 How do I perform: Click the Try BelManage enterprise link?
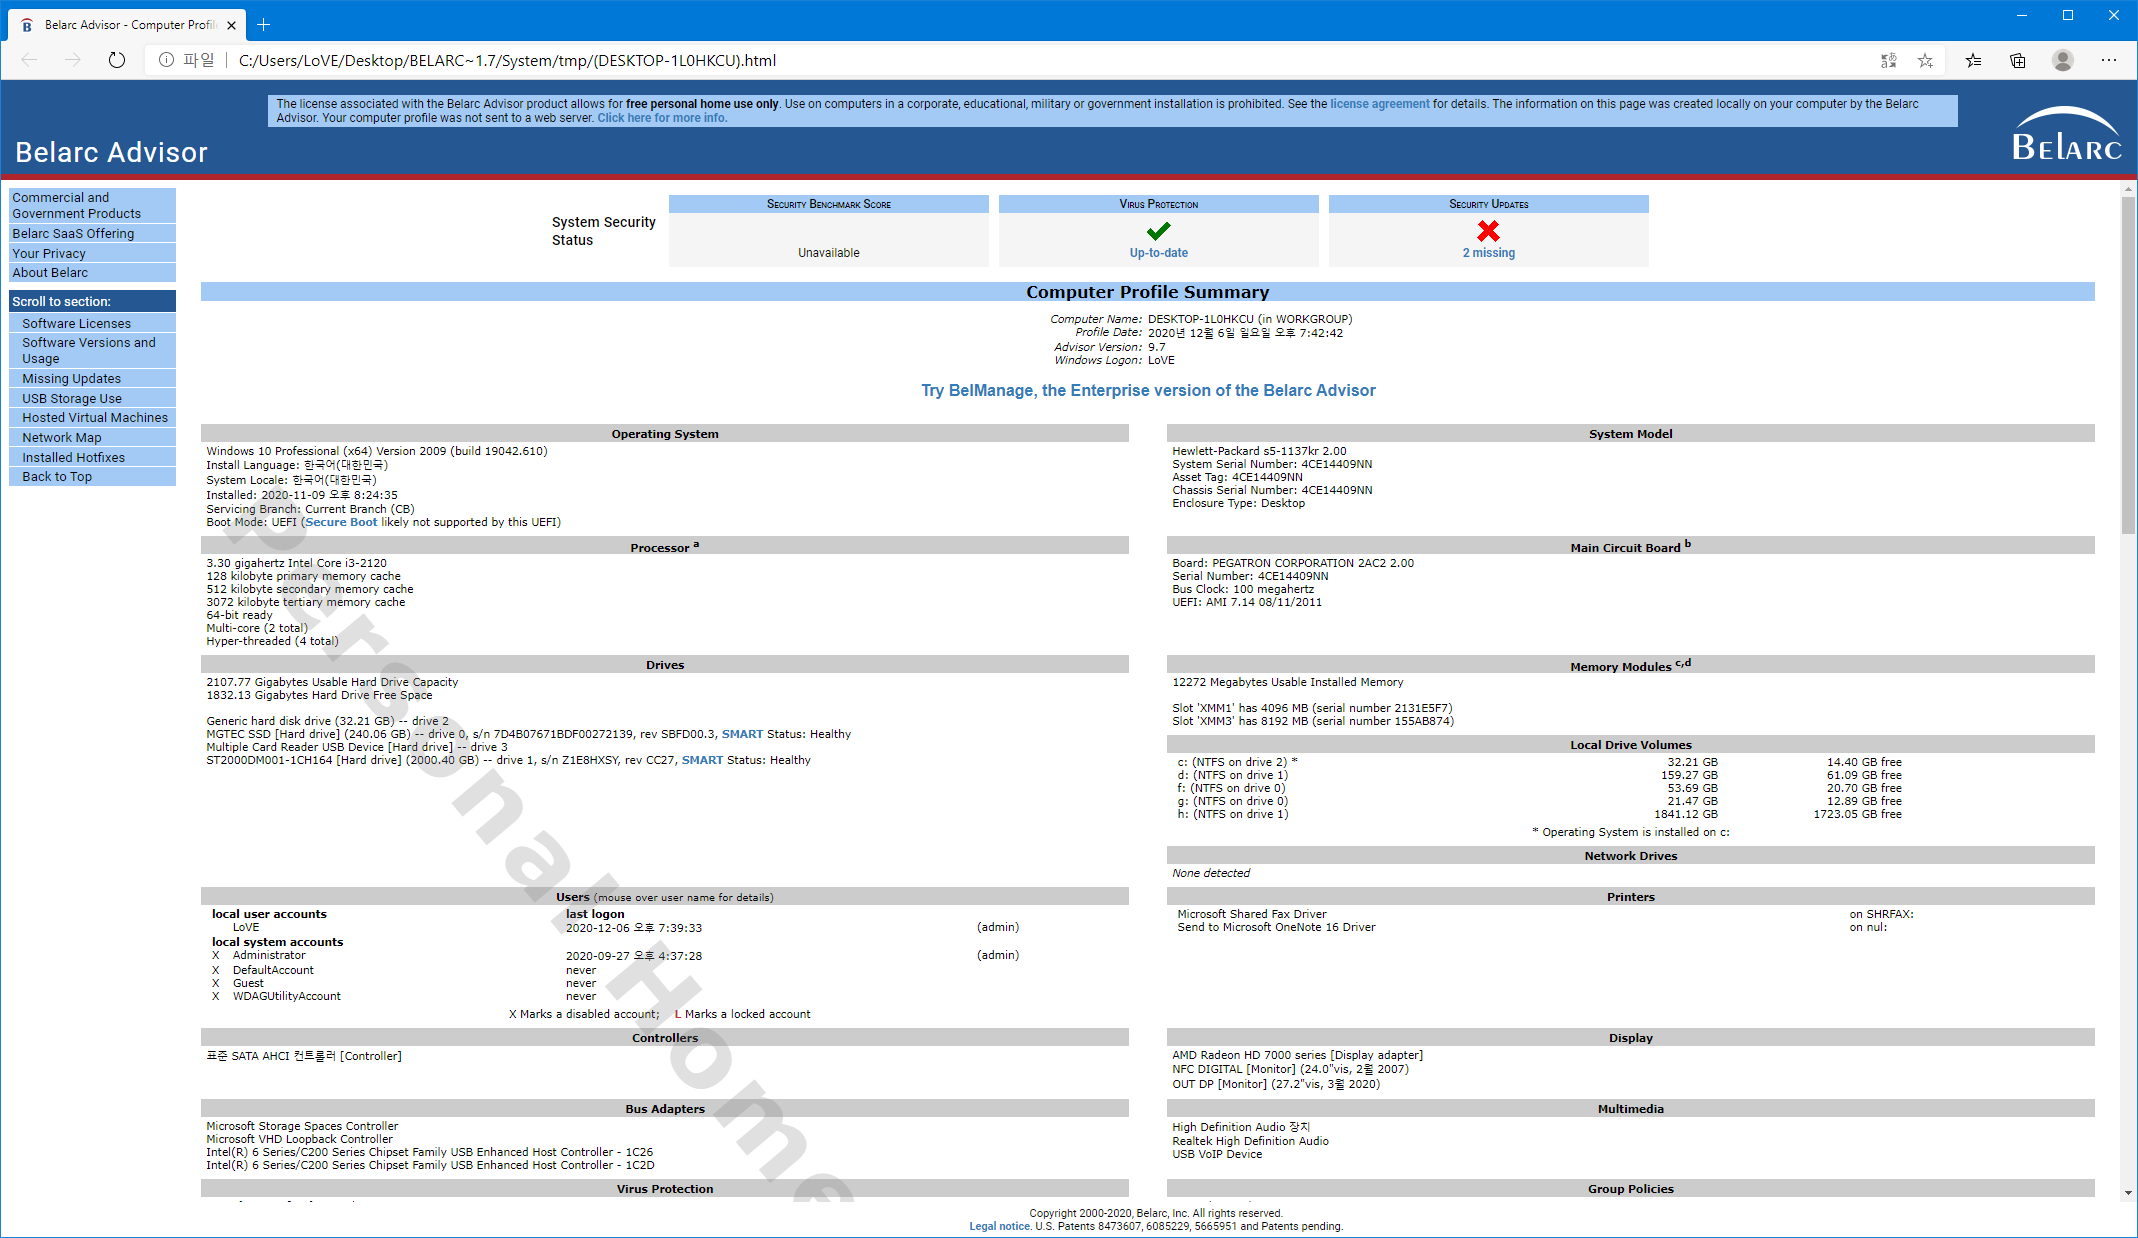click(1147, 390)
